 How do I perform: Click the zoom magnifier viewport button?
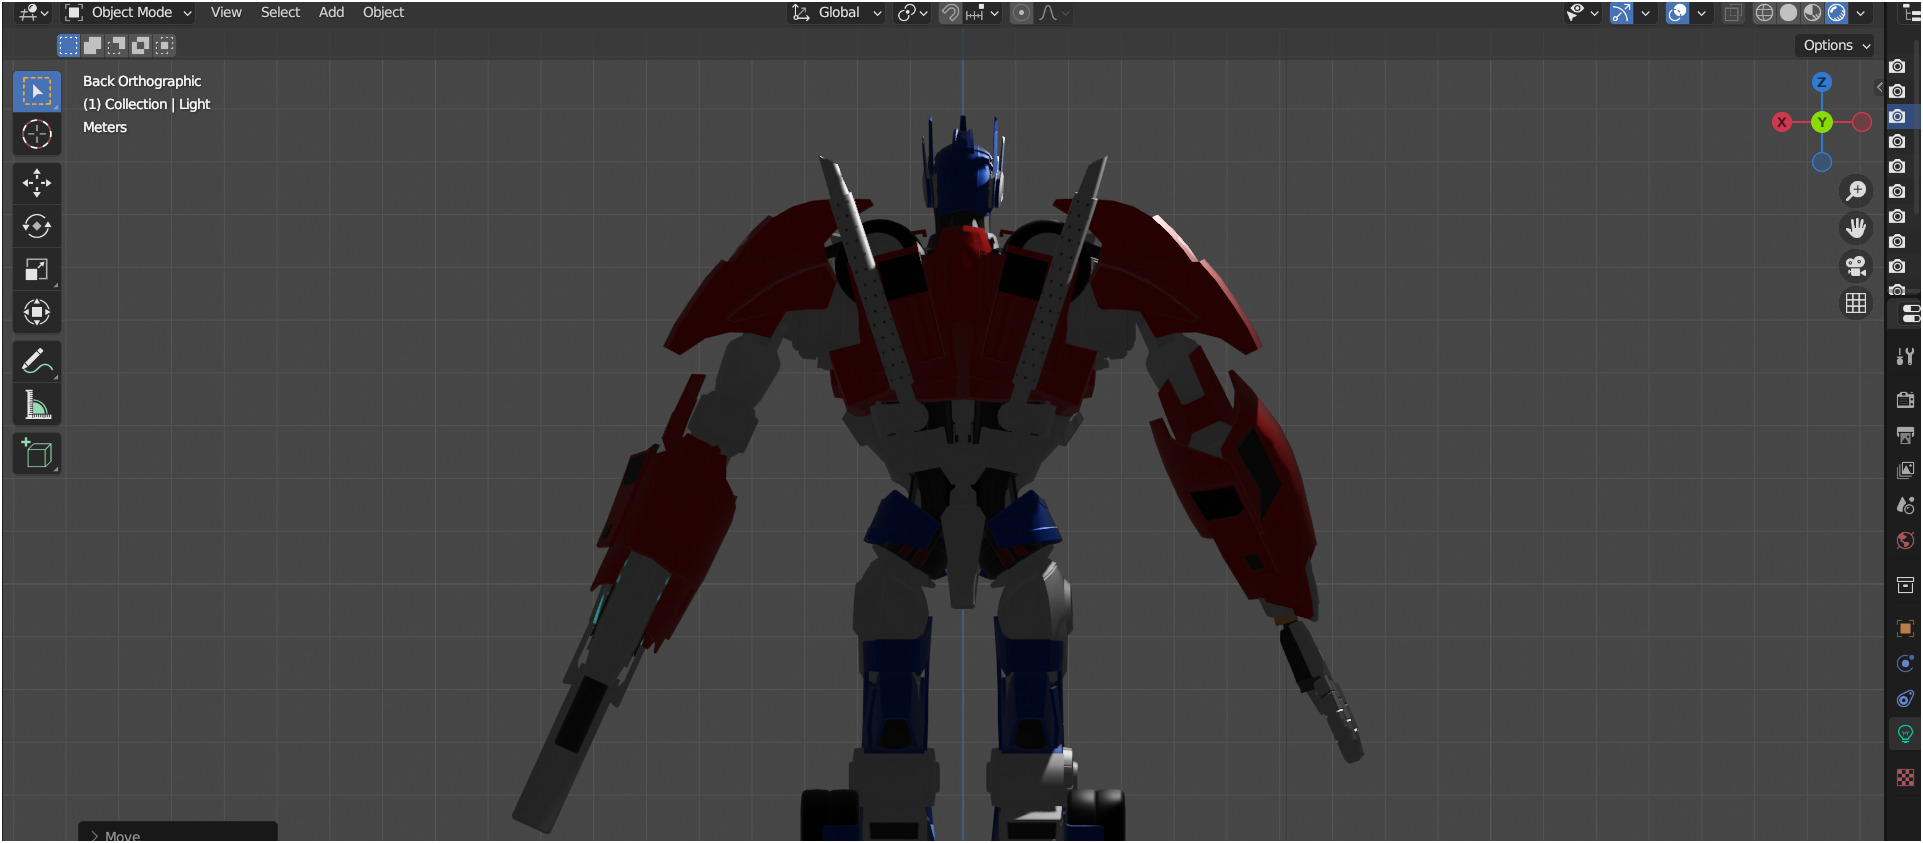(1856, 190)
